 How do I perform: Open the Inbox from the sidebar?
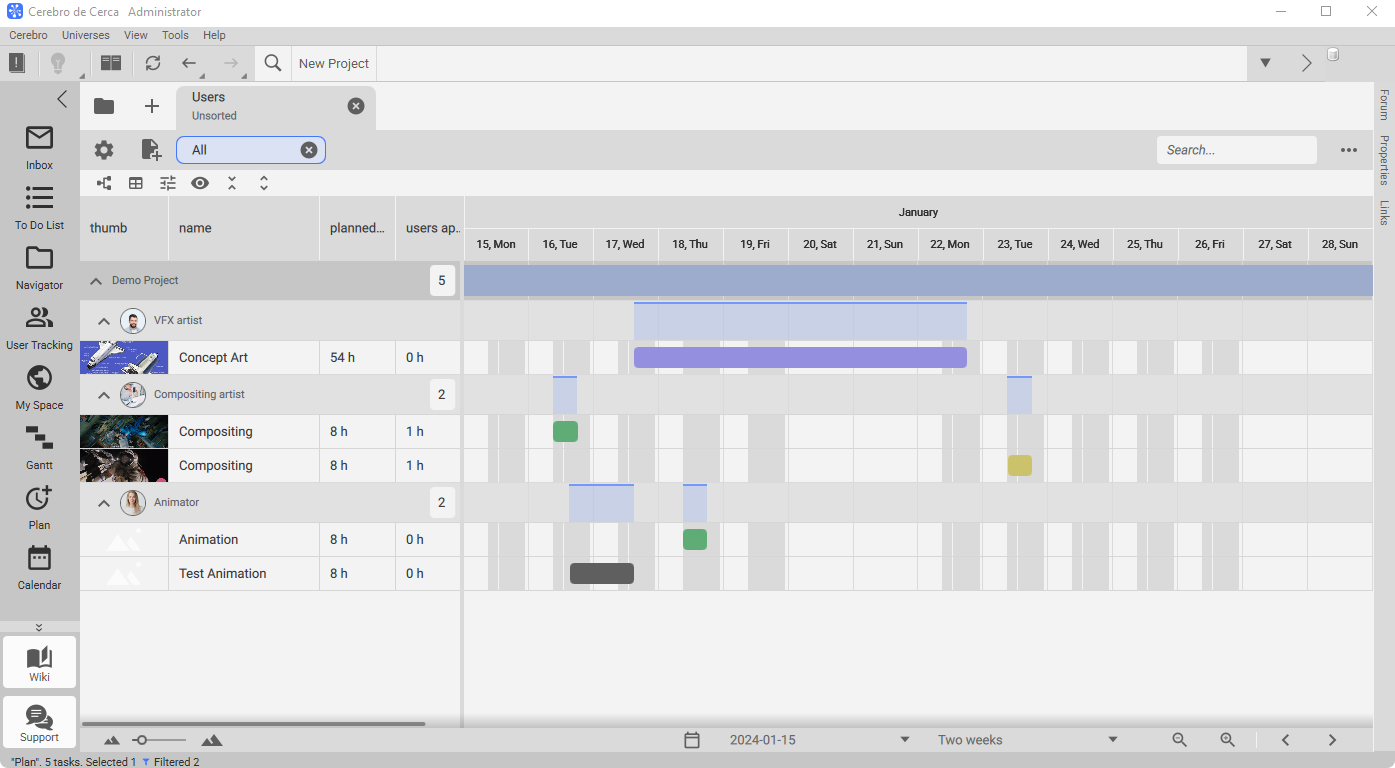(x=39, y=146)
